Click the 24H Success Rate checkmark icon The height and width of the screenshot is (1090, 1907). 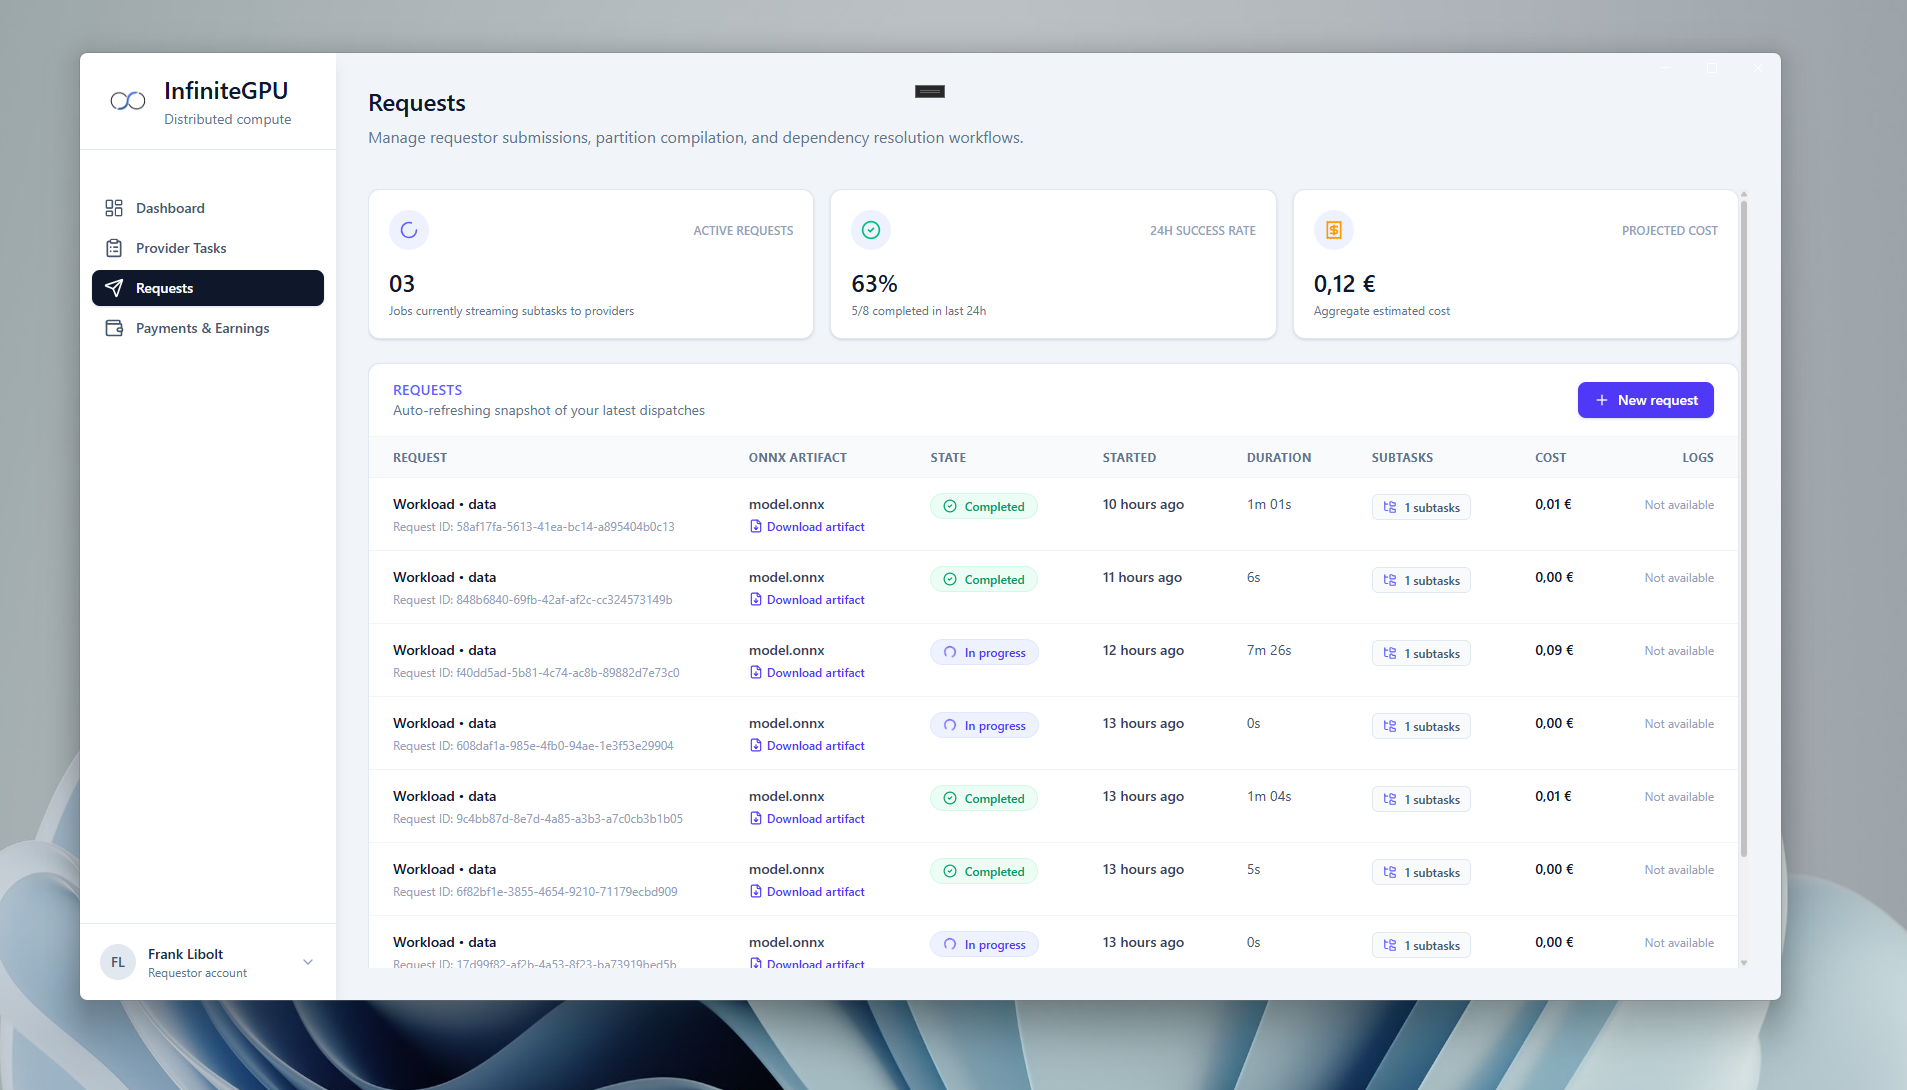(871, 230)
